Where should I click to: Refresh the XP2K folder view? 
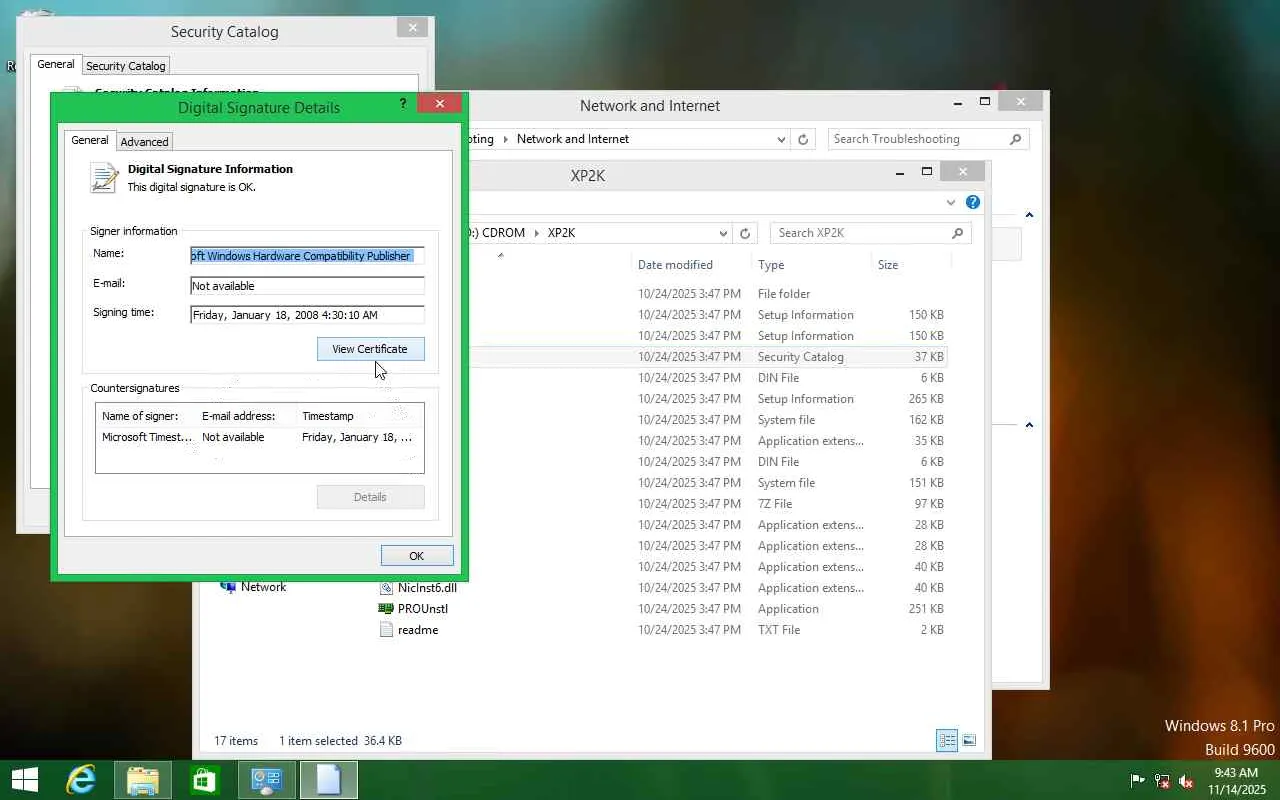click(x=744, y=233)
